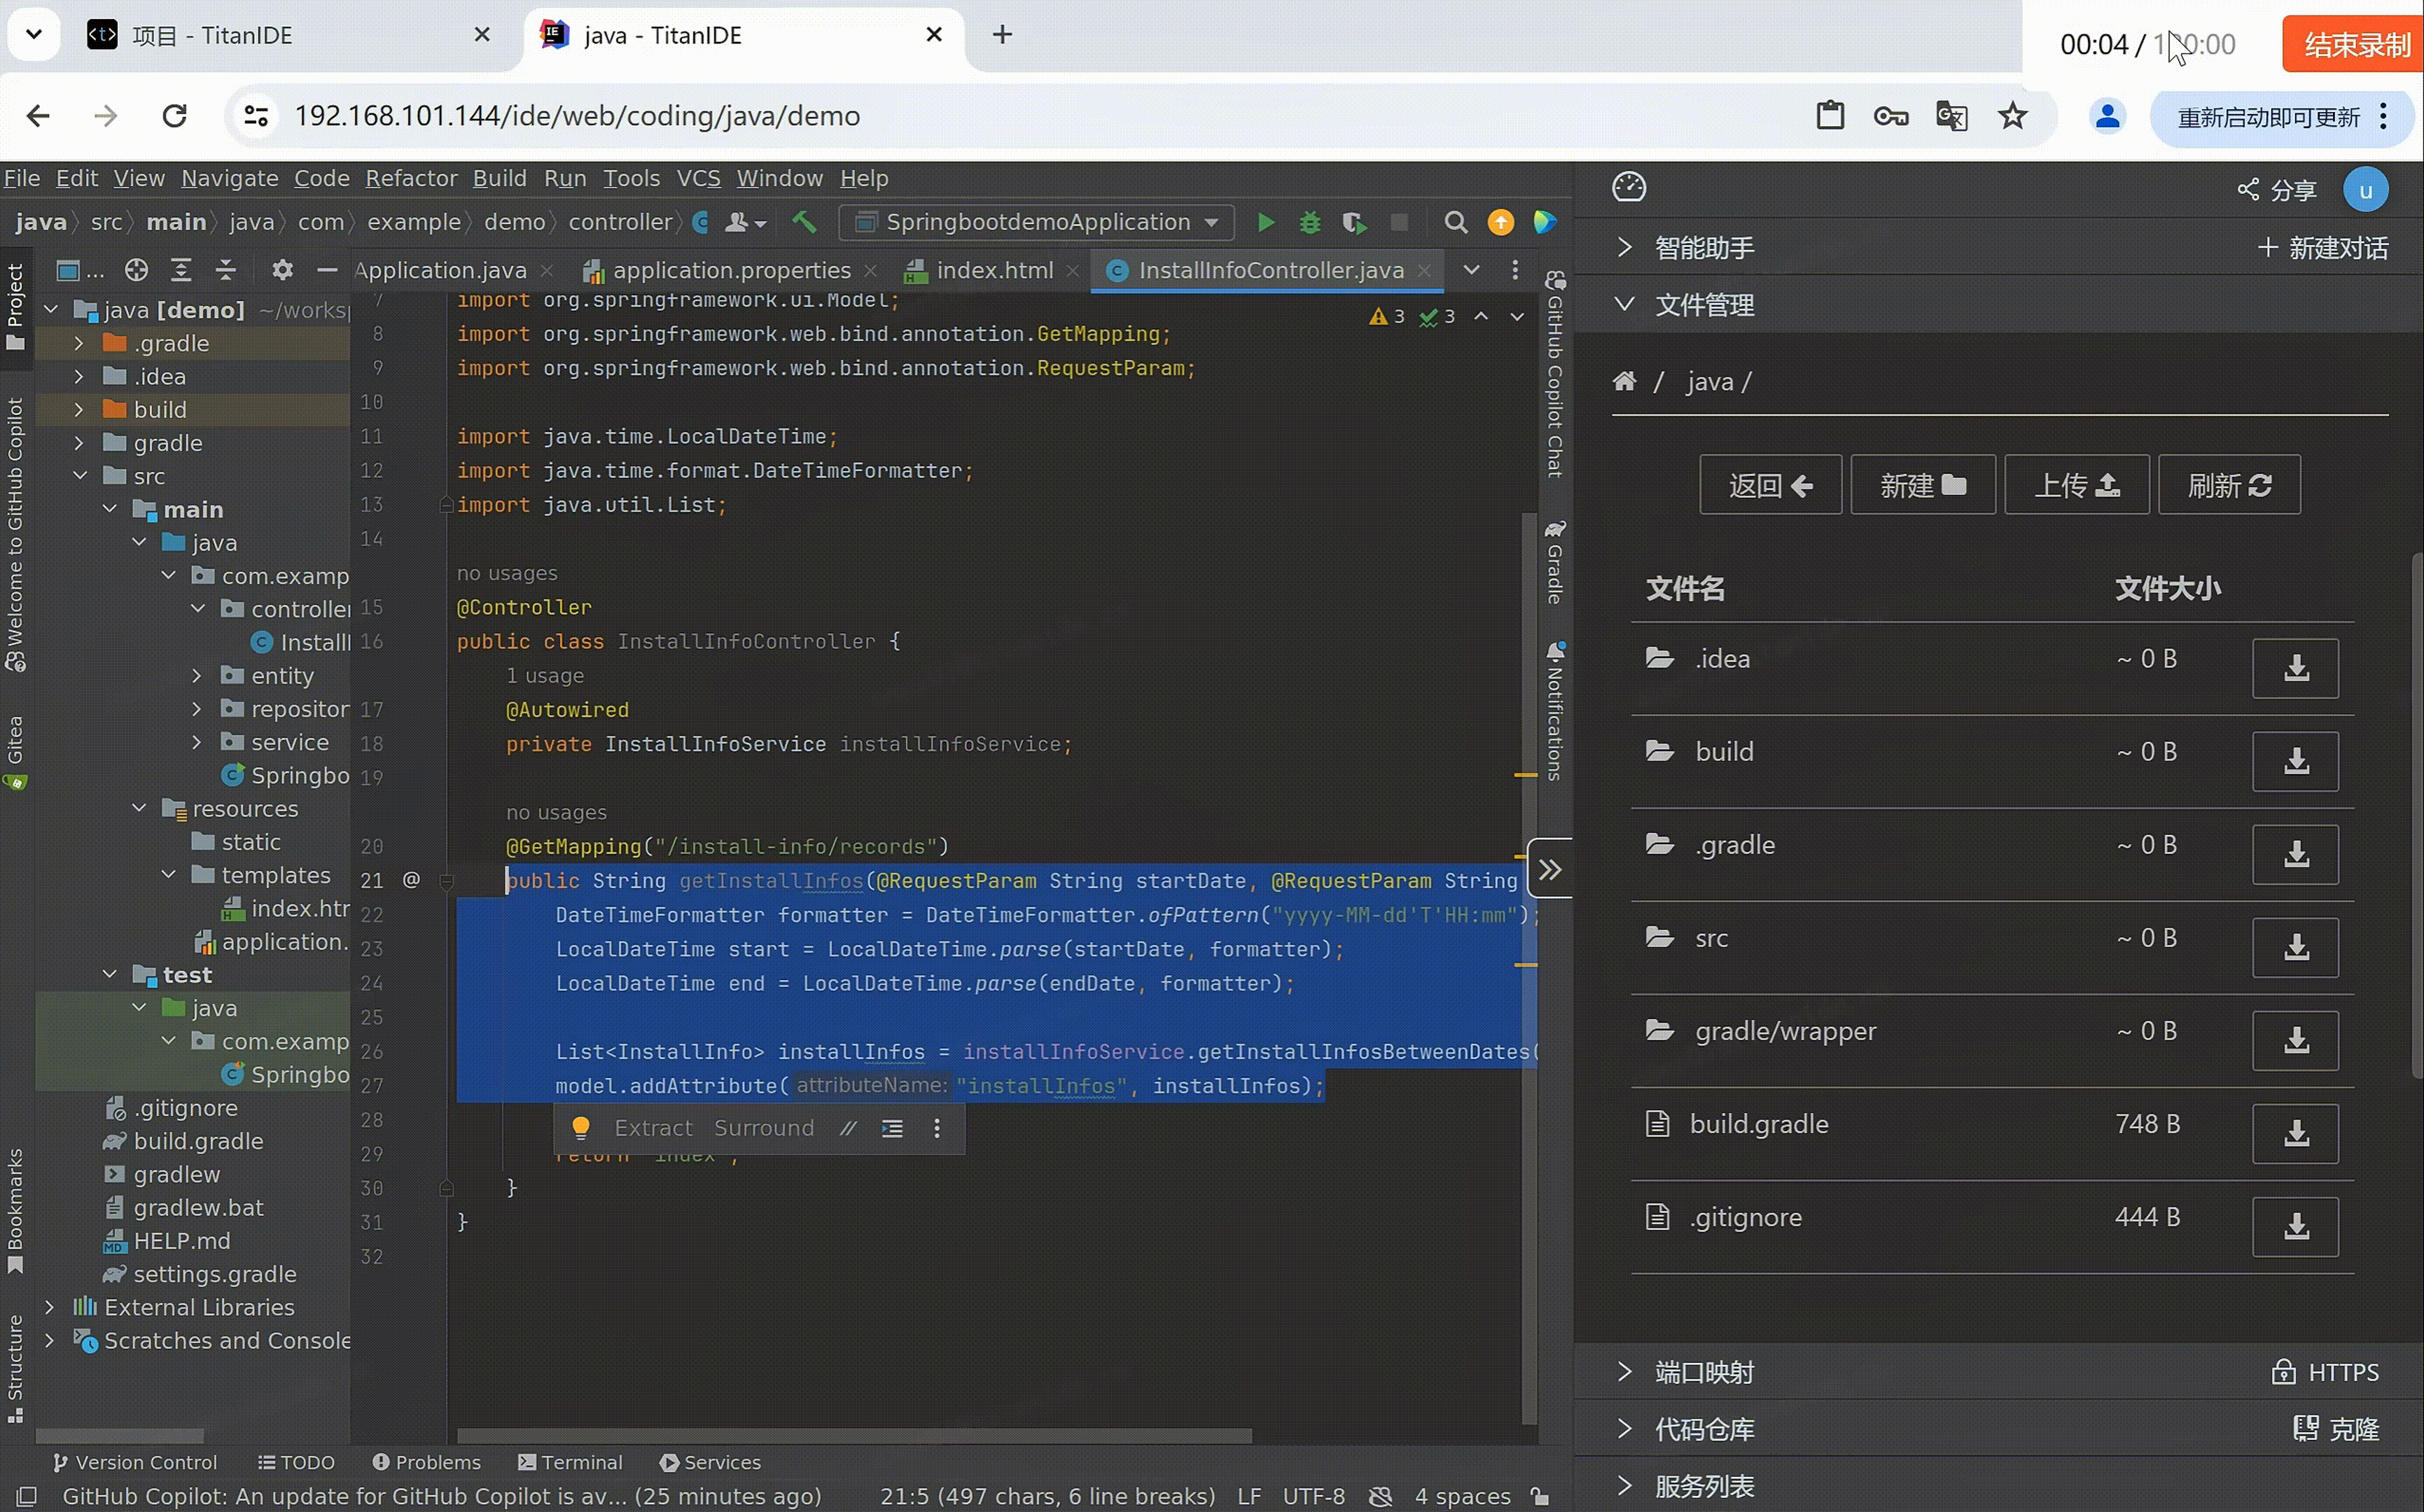Toggle the Gitea side tool window
Viewport: 2424px width, 1512px height.
pyautogui.click(x=16, y=752)
